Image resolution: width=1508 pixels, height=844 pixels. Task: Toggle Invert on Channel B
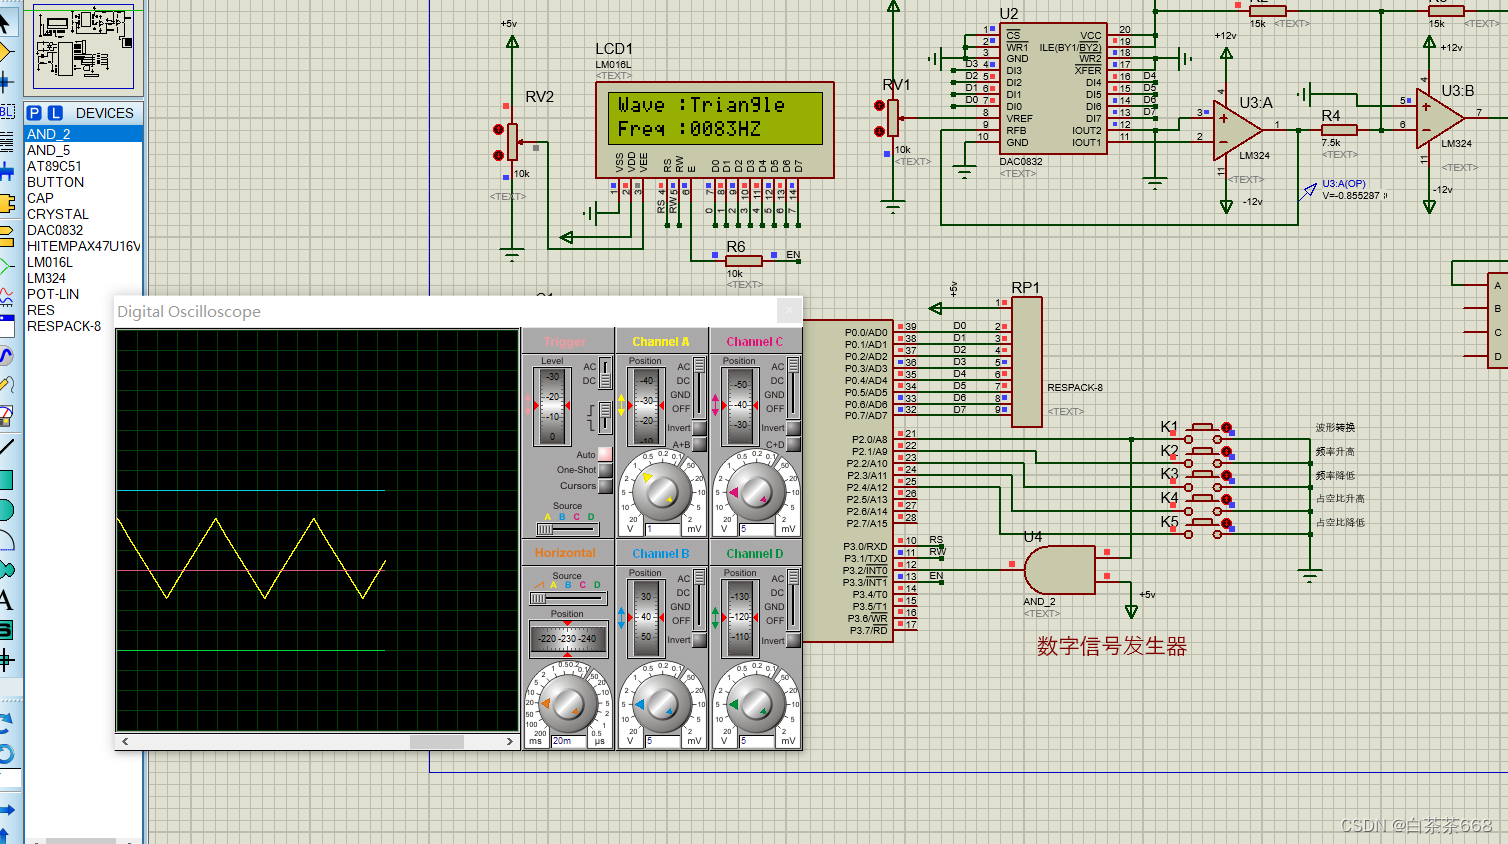tap(699, 640)
